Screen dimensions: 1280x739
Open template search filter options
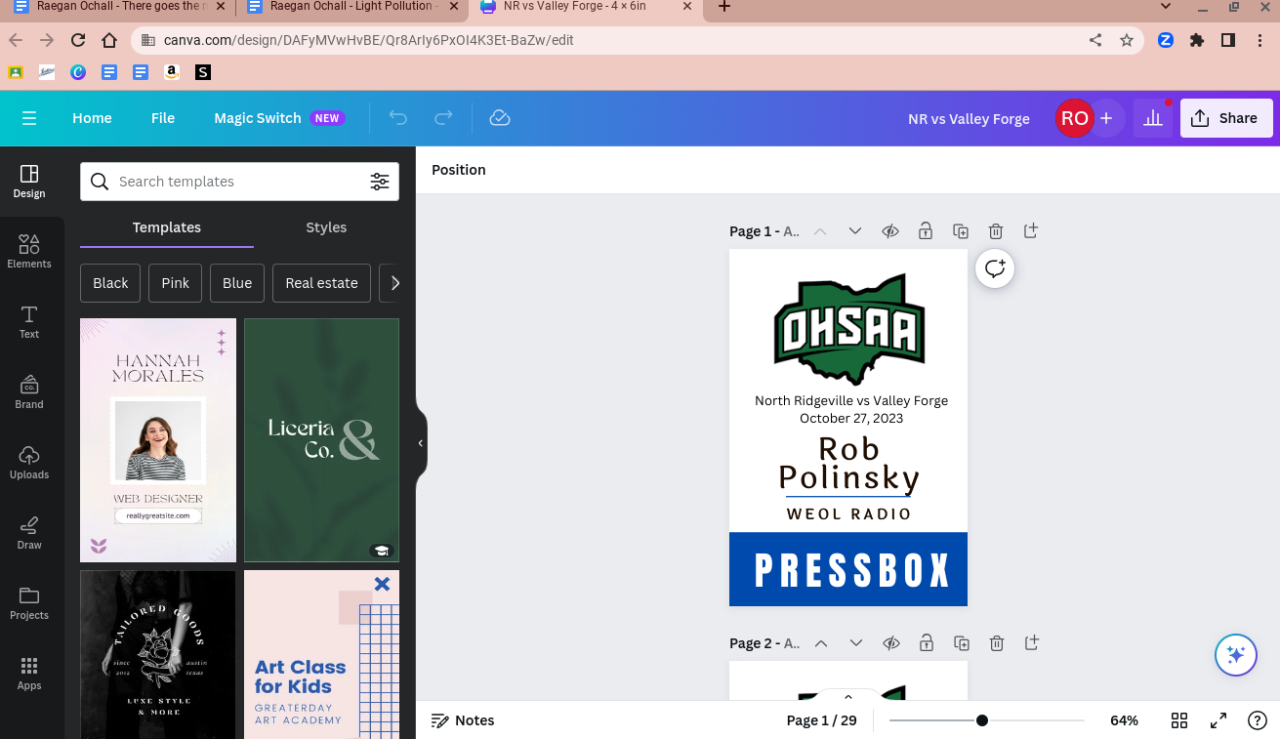(x=380, y=181)
